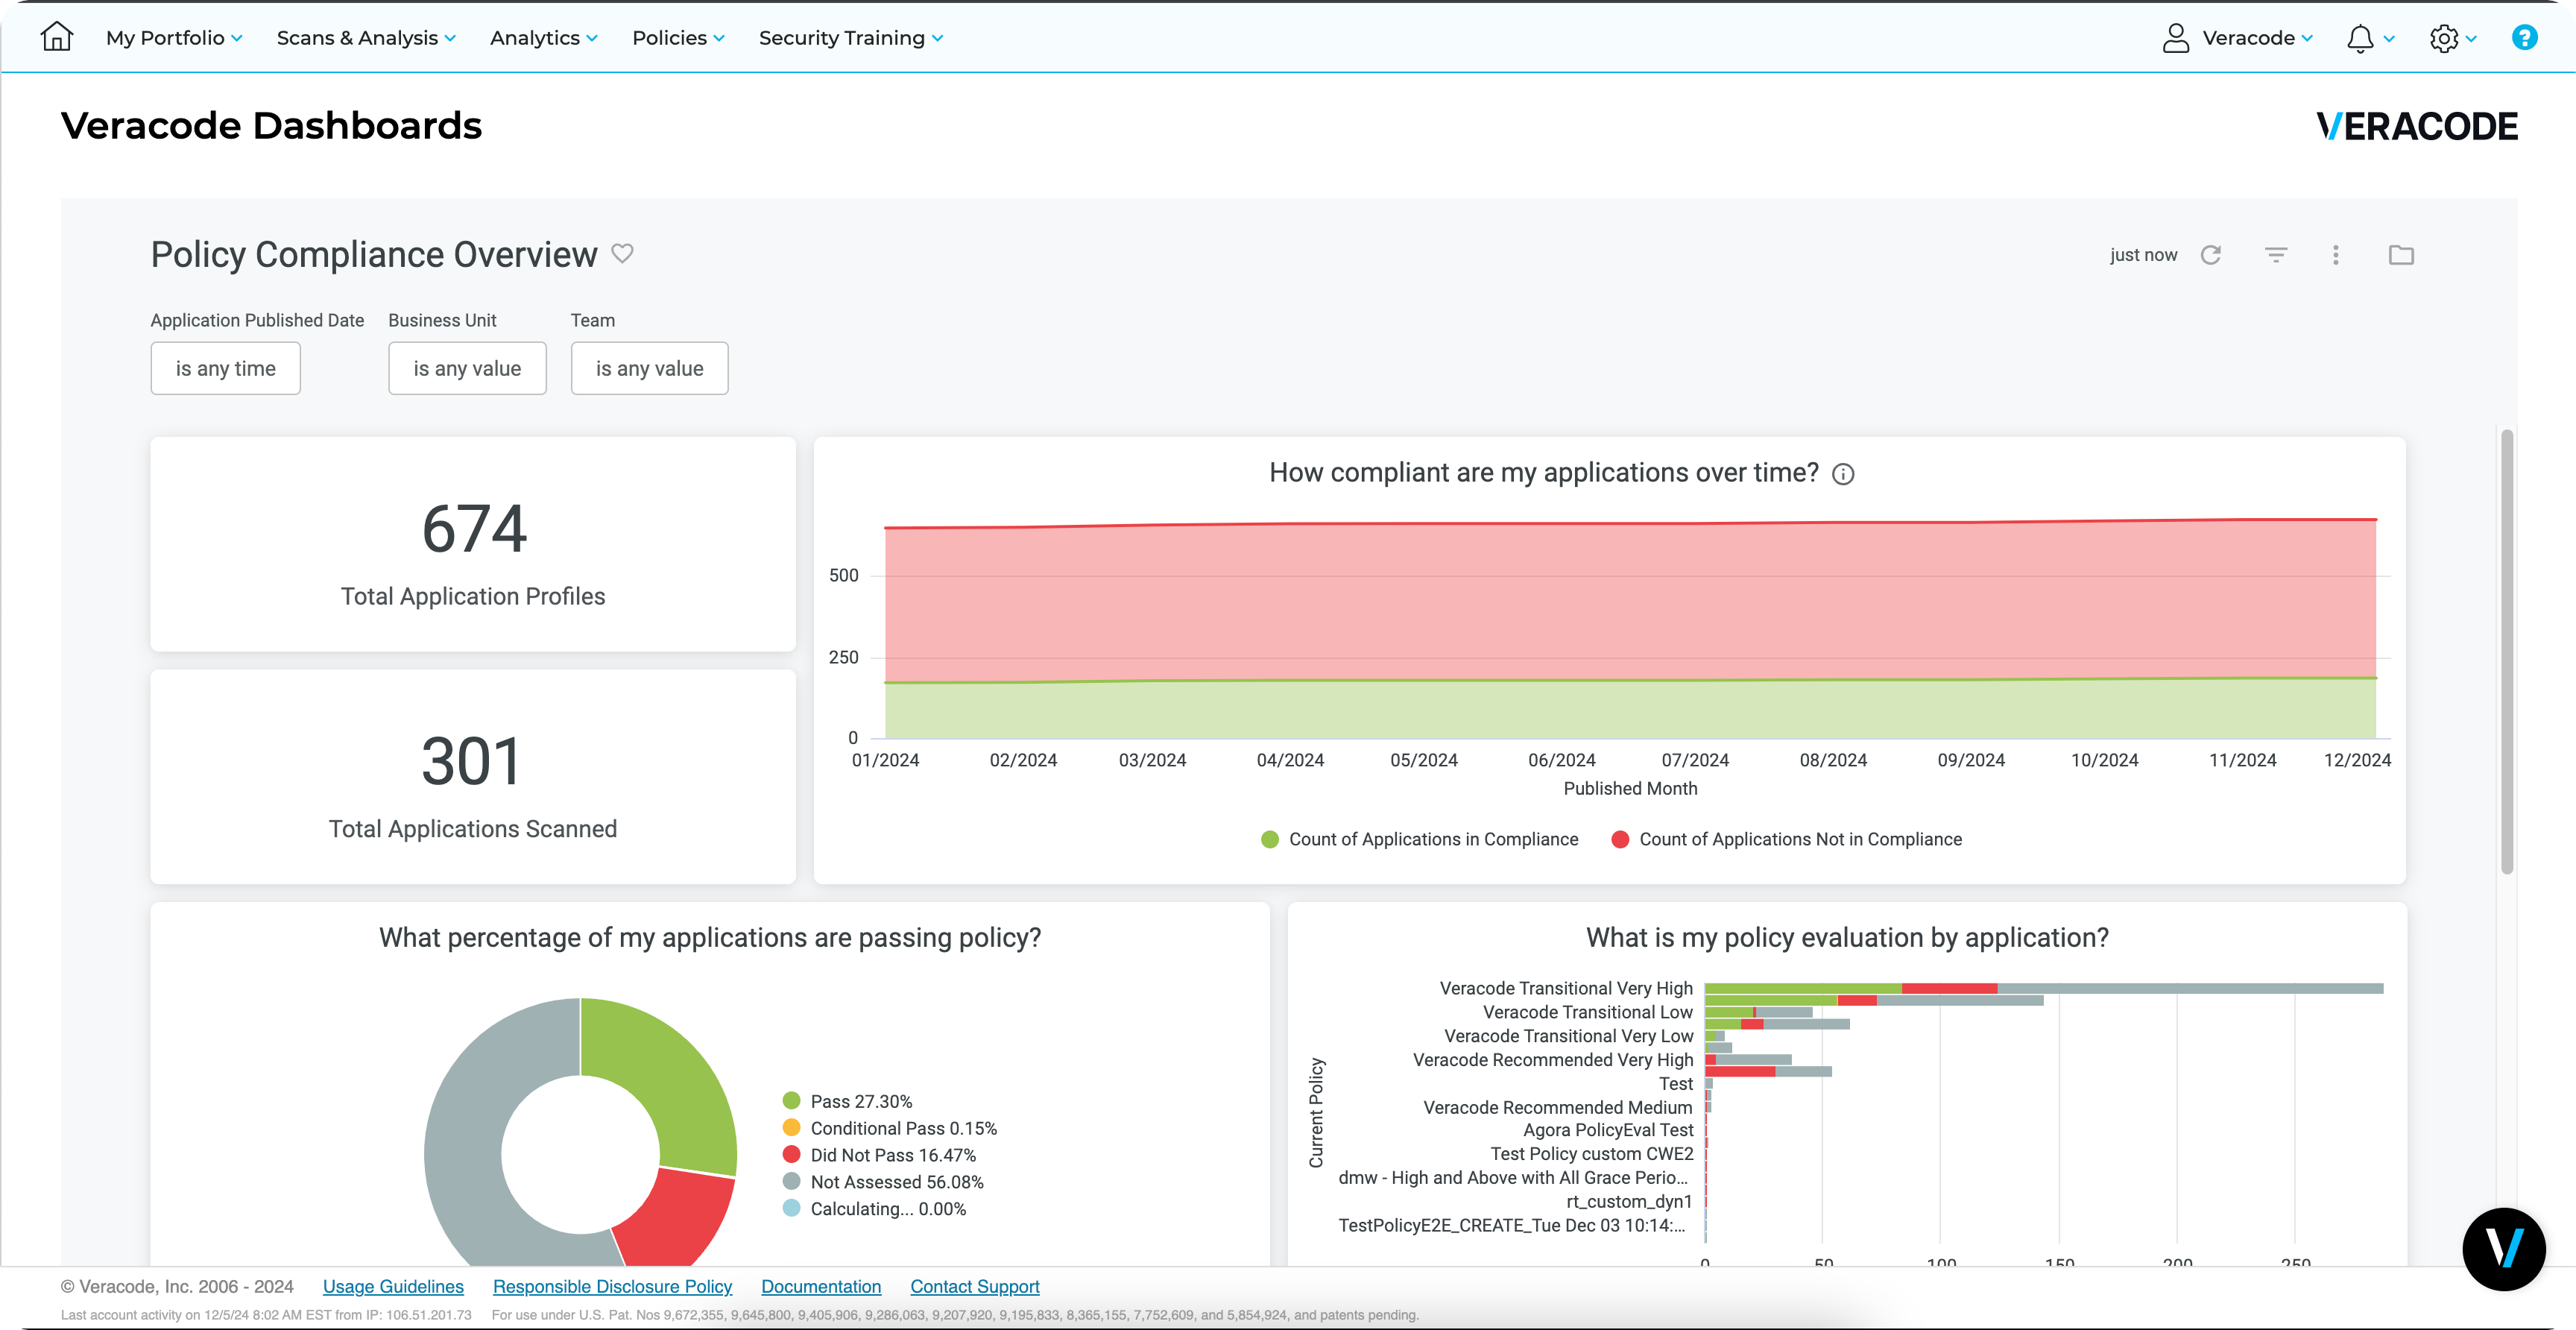Open the settings gear menu

2443,38
